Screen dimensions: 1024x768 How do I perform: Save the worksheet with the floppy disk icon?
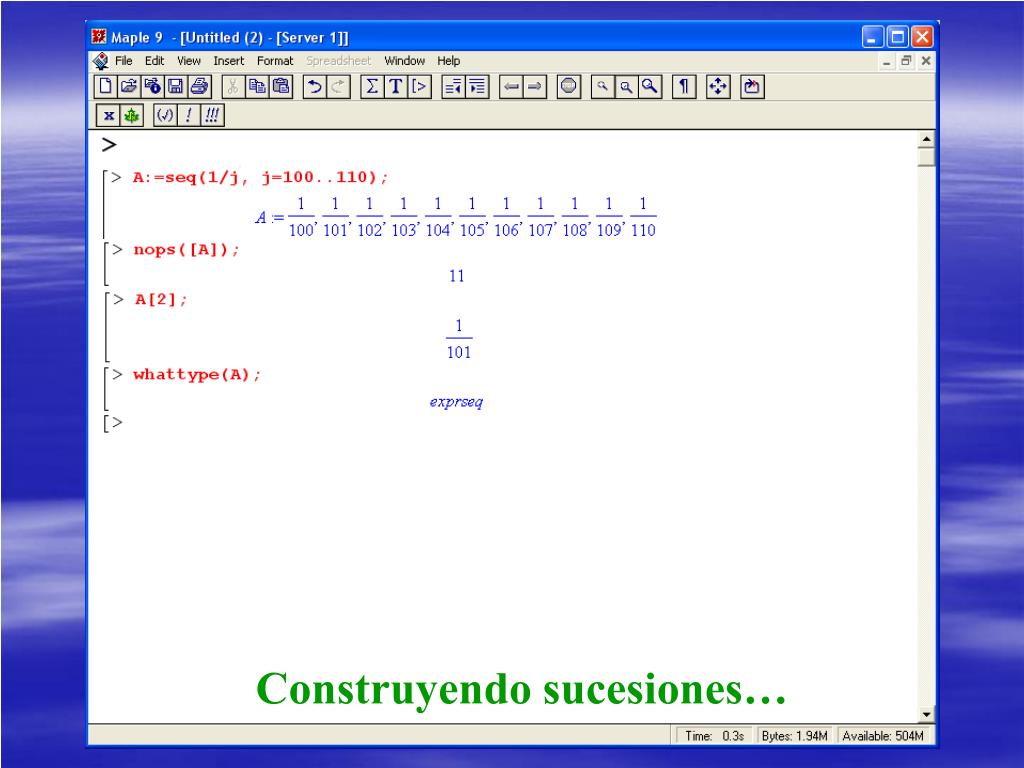[176, 86]
